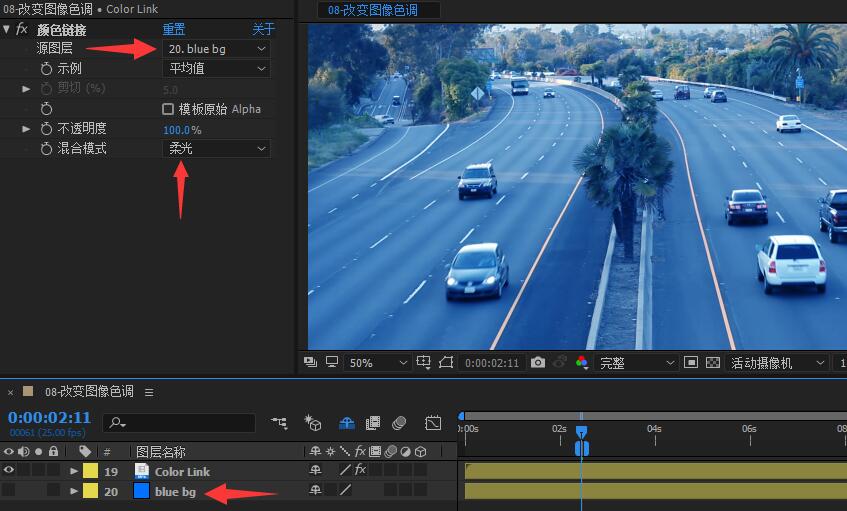Select the 08-改变图像色调 timeline tab

89,391
